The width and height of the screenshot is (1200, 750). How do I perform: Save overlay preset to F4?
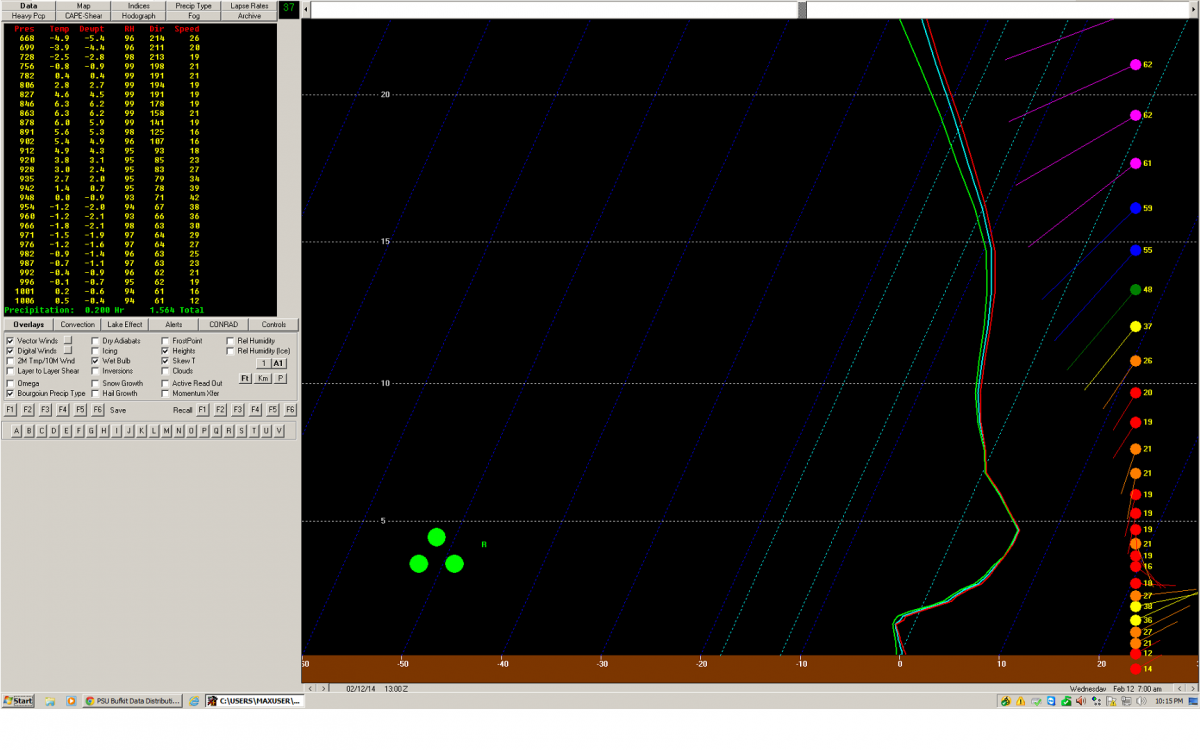(x=62, y=410)
